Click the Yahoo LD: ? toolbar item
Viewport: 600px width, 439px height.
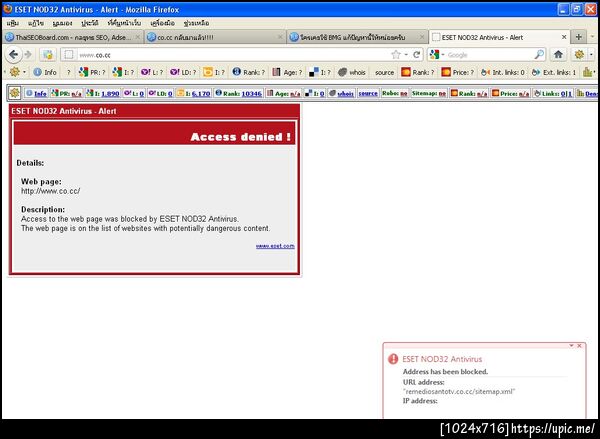point(183,72)
